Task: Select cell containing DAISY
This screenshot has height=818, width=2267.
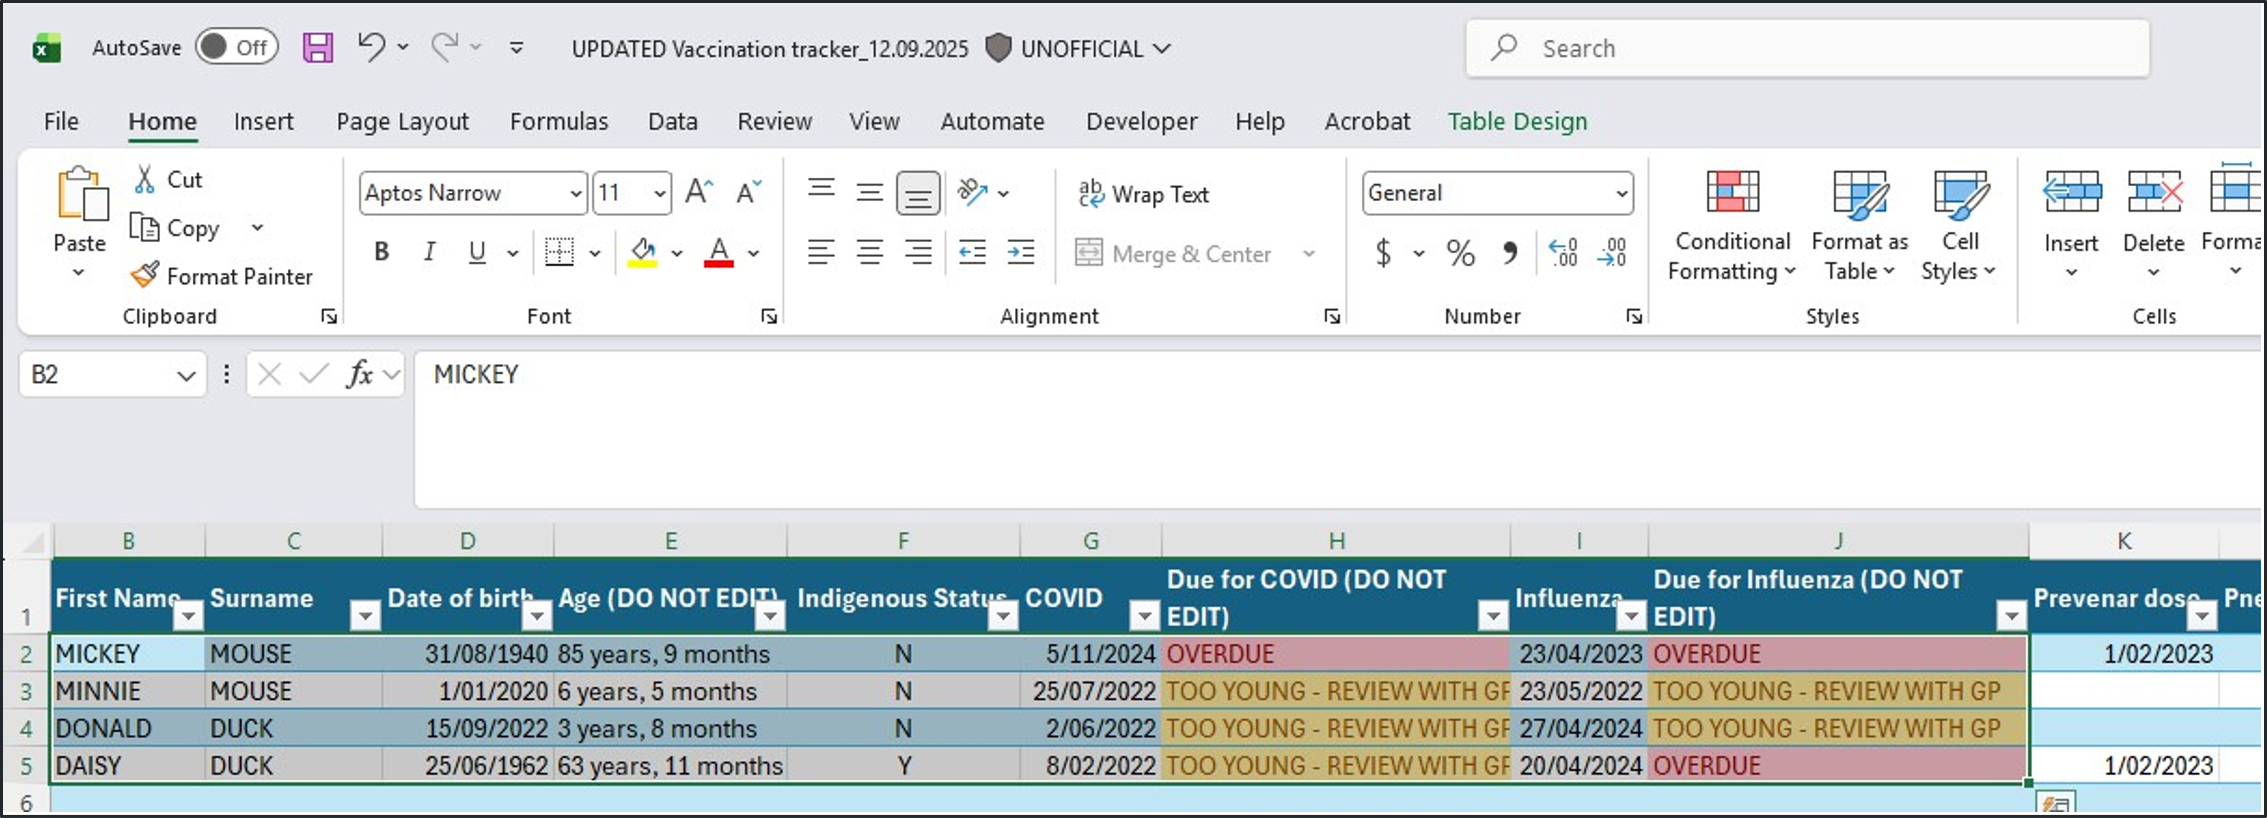Action: coord(128,766)
